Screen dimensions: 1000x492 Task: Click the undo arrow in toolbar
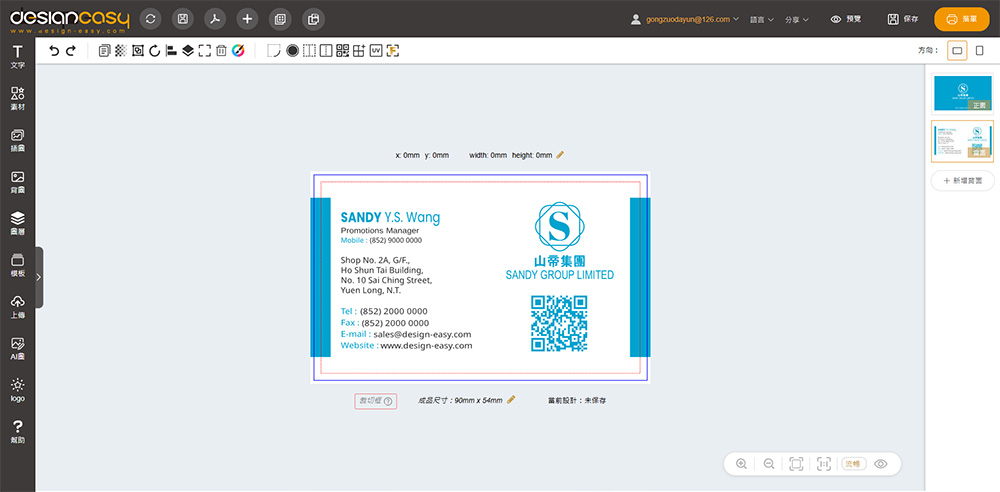pyautogui.click(x=54, y=50)
